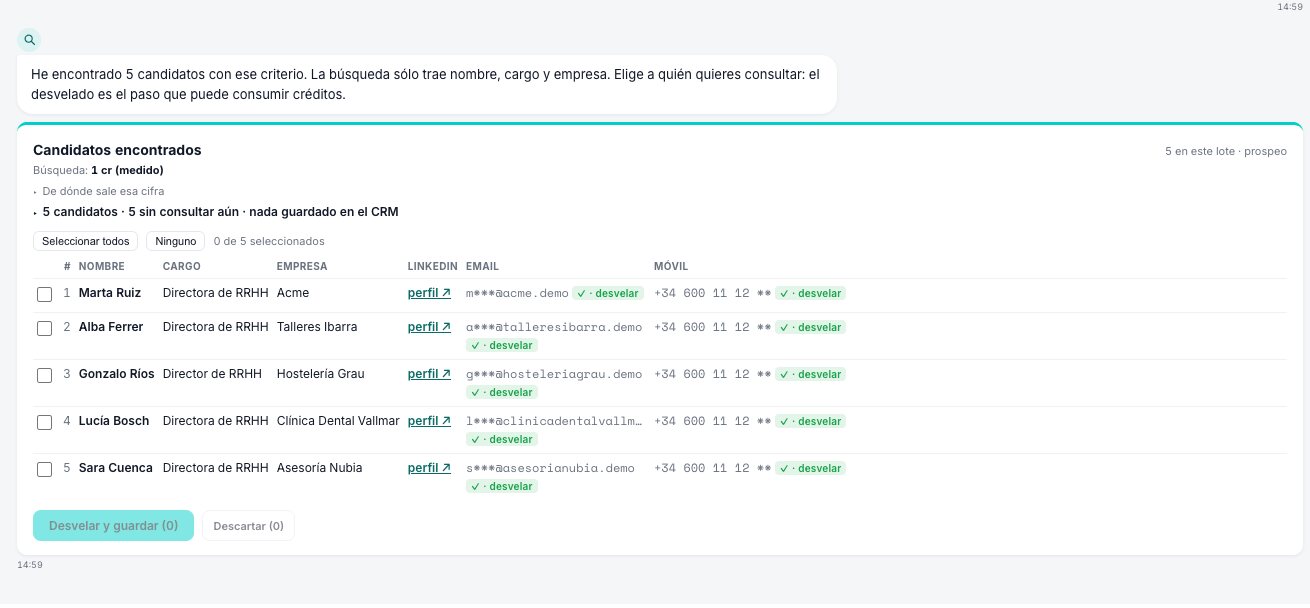The height and width of the screenshot is (608, 1310).
Task: Check the box next to Sara Cuenca
Action: pyautogui.click(x=44, y=470)
